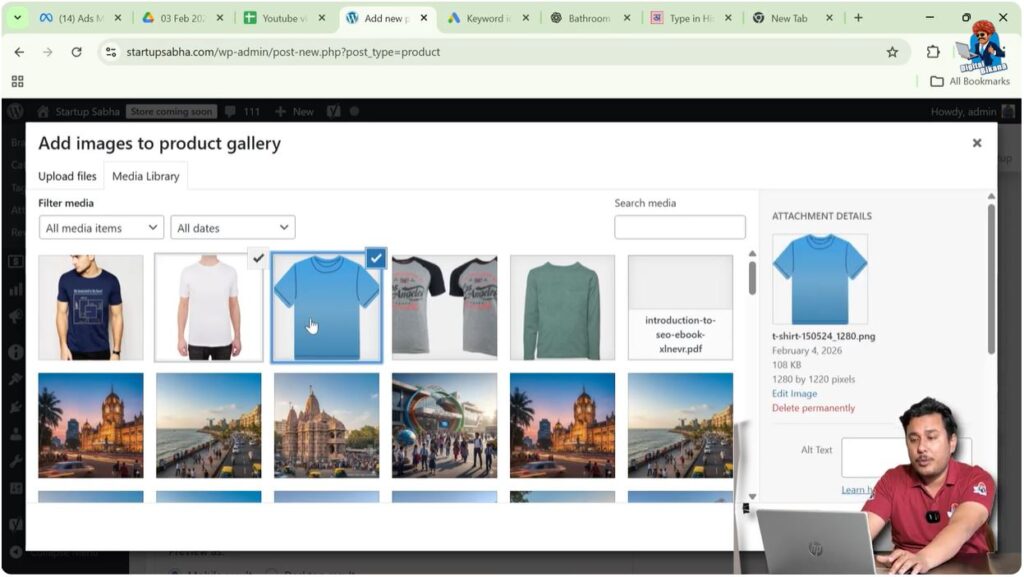Switch to the Upload files tab
Screen dimensions: 1024x577
tap(67, 175)
